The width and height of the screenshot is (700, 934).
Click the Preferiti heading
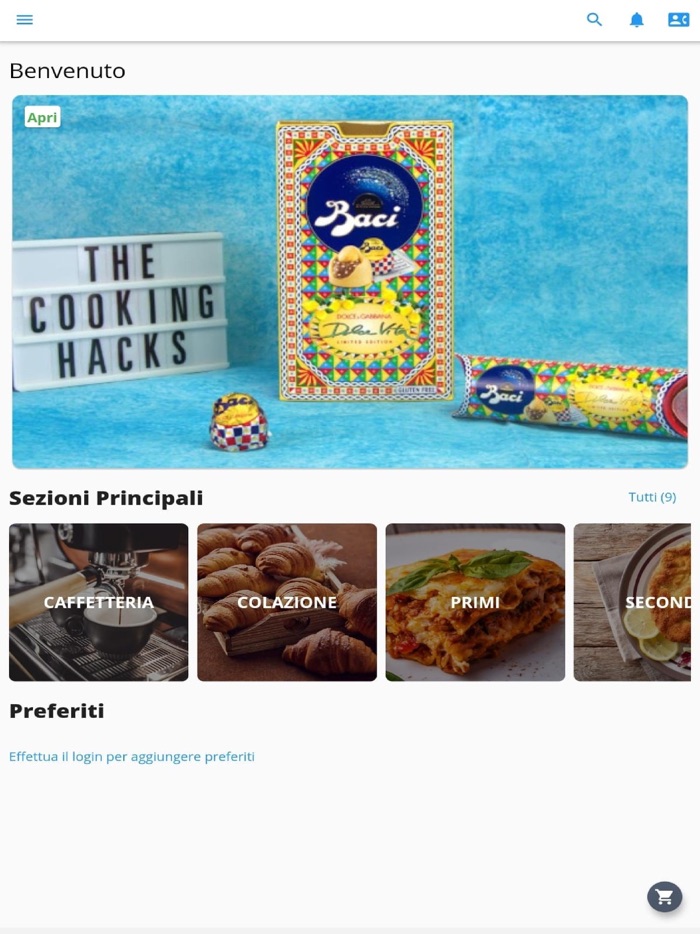57,711
